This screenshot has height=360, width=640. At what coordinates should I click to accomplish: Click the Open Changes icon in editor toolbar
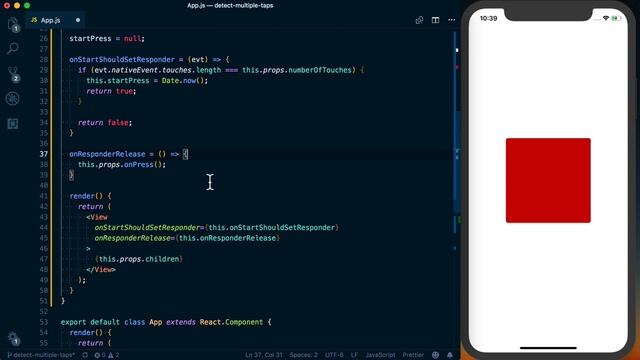pyautogui.click(x=419, y=20)
